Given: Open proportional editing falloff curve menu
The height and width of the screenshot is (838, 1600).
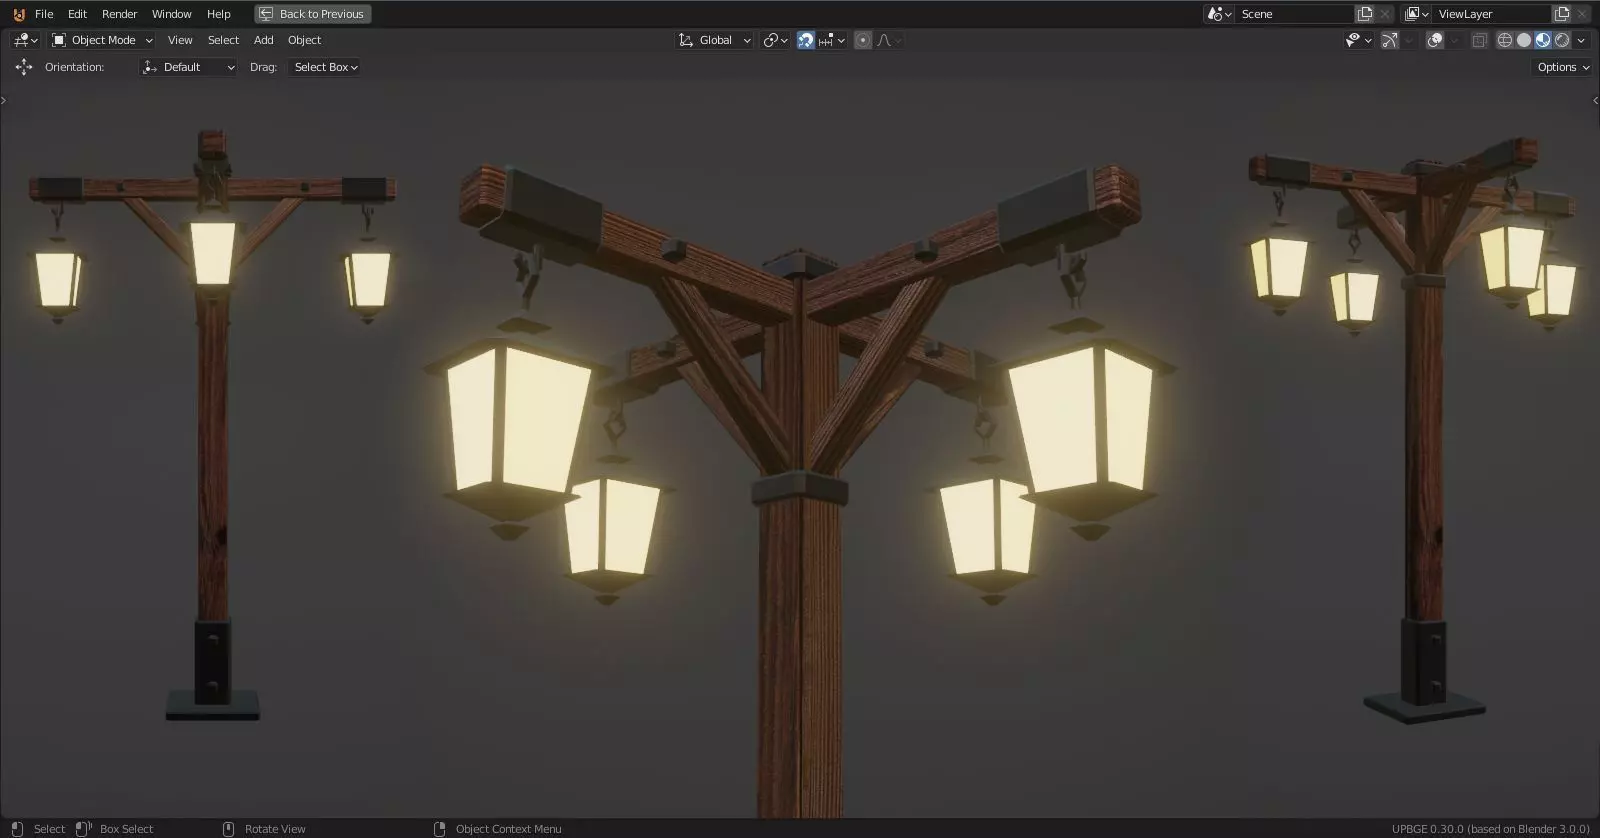Looking at the screenshot, I should (889, 40).
